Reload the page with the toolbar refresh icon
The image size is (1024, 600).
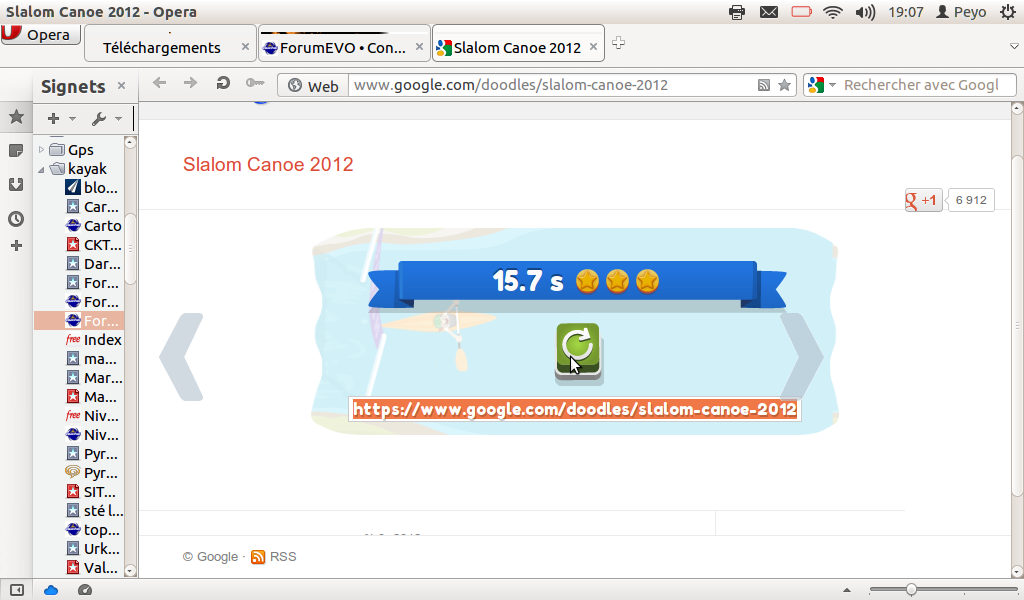pyautogui.click(x=223, y=83)
